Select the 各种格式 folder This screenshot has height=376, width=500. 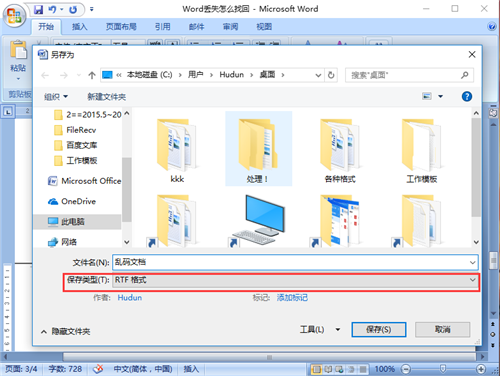(x=340, y=150)
